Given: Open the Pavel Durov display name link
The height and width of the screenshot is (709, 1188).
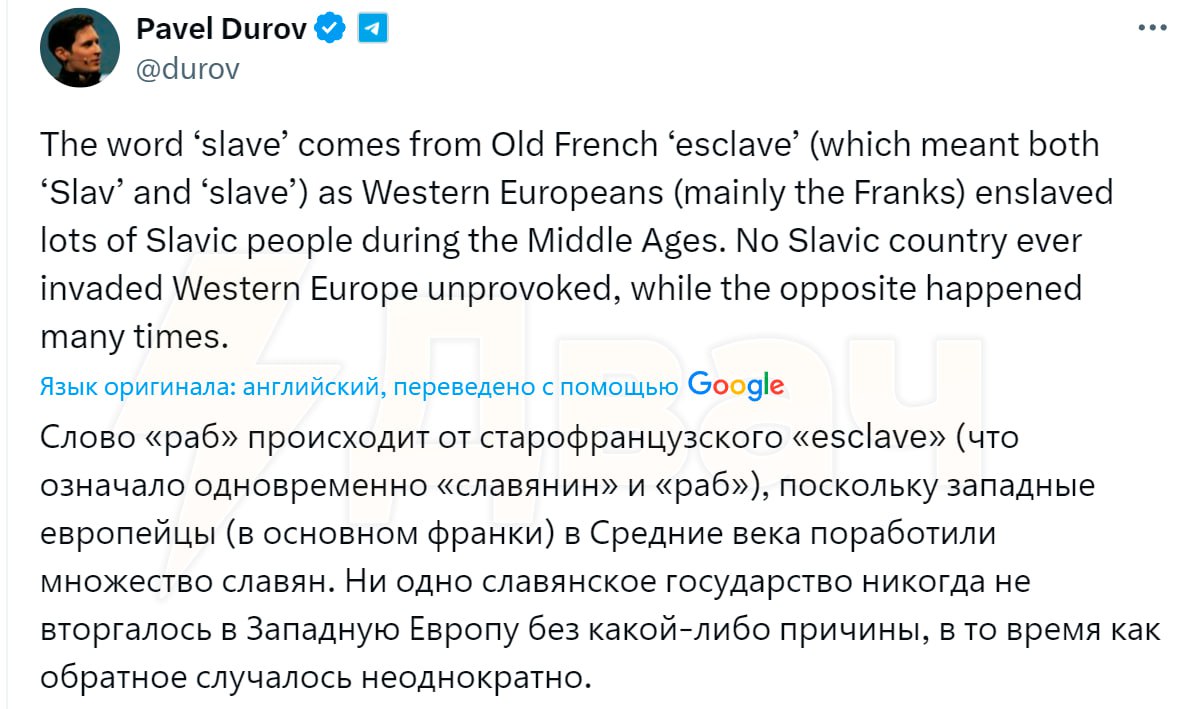Looking at the screenshot, I should (x=221, y=29).
